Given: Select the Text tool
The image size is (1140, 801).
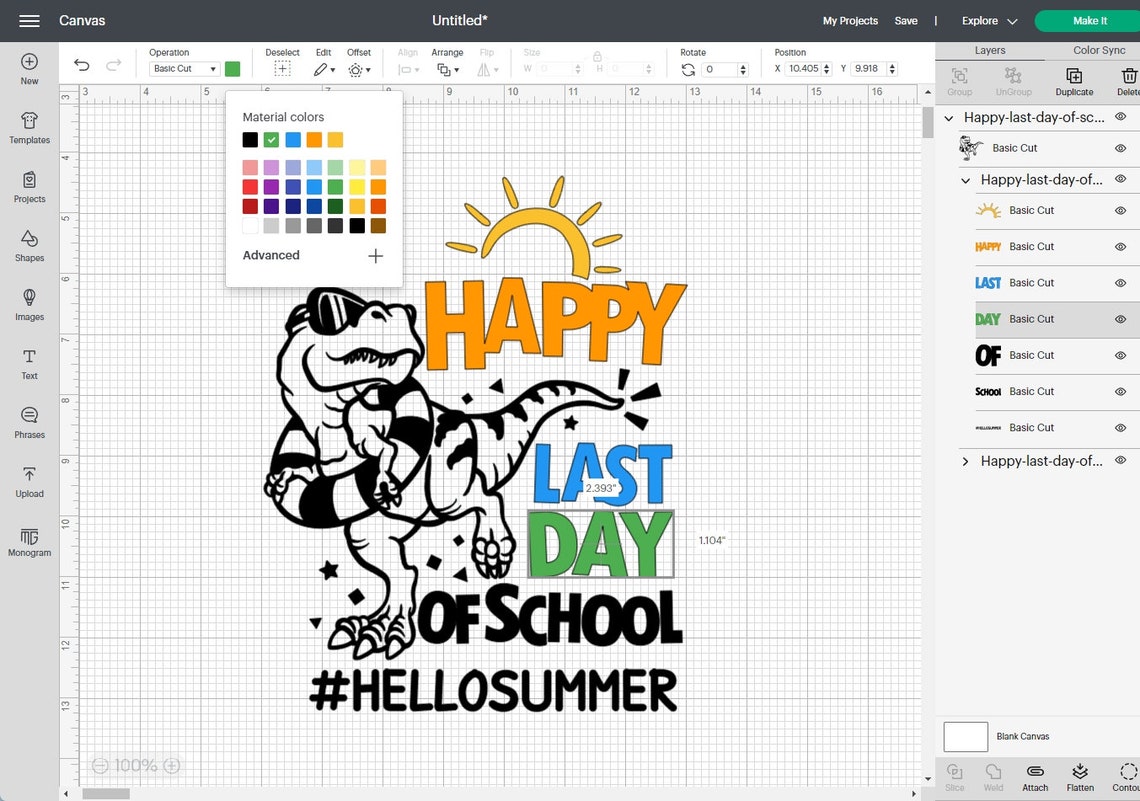Looking at the screenshot, I should 28,362.
